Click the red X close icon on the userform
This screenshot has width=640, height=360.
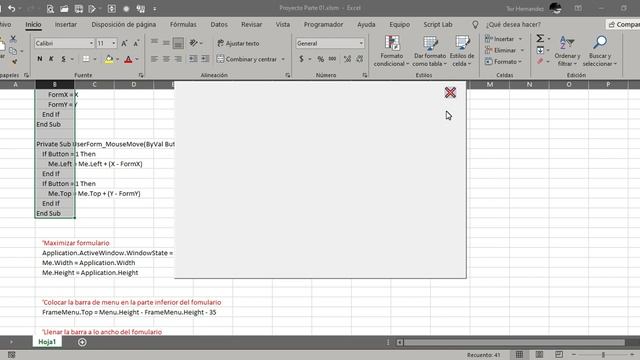(x=450, y=92)
